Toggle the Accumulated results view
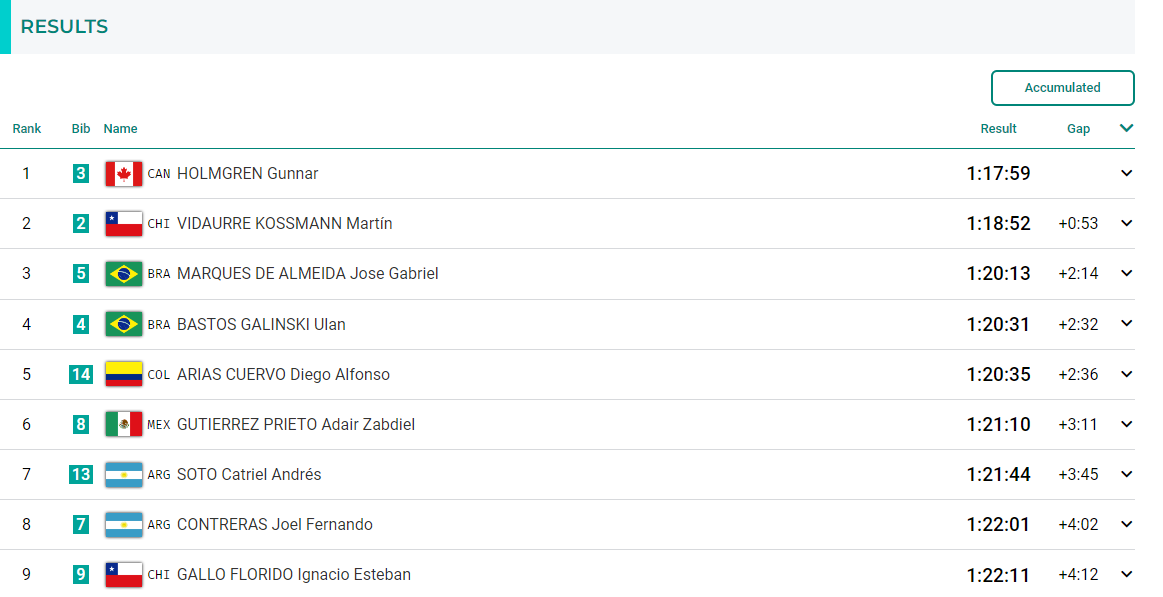The width and height of the screenshot is (1163, 597). pos(1062,88)
